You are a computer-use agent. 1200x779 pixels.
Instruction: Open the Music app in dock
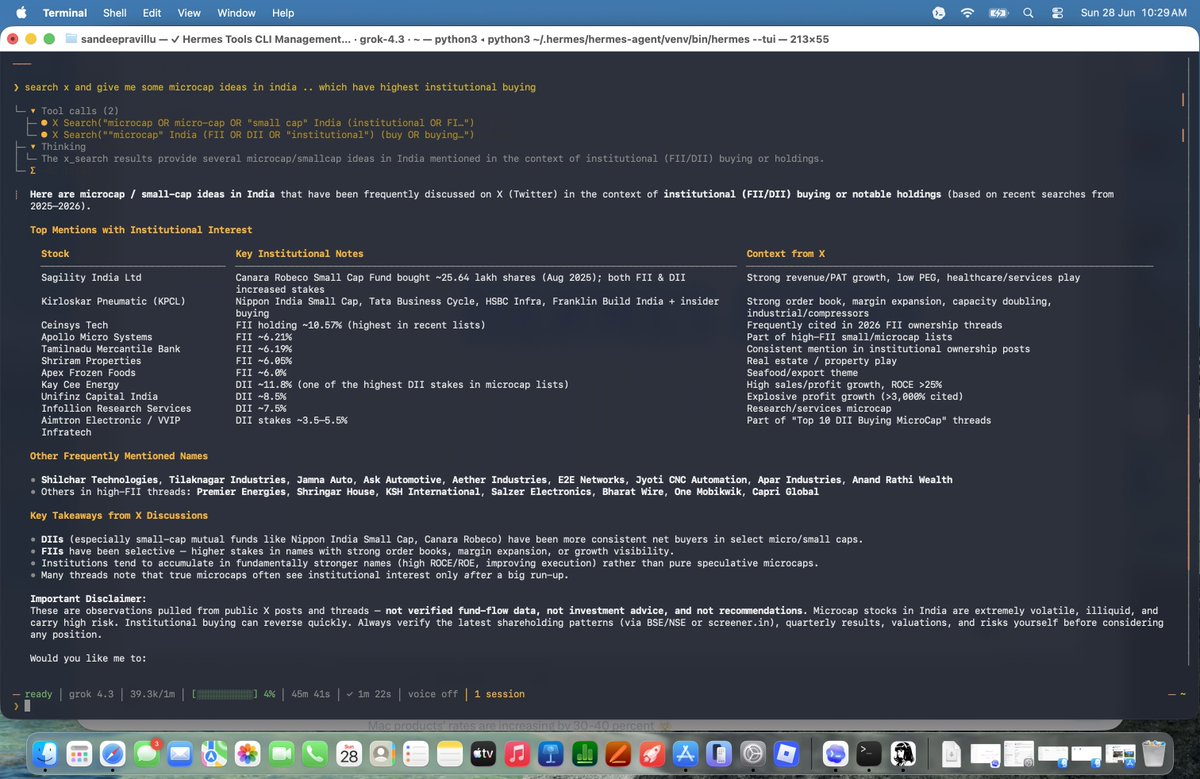pyautogui.click(x=517, y=753)
